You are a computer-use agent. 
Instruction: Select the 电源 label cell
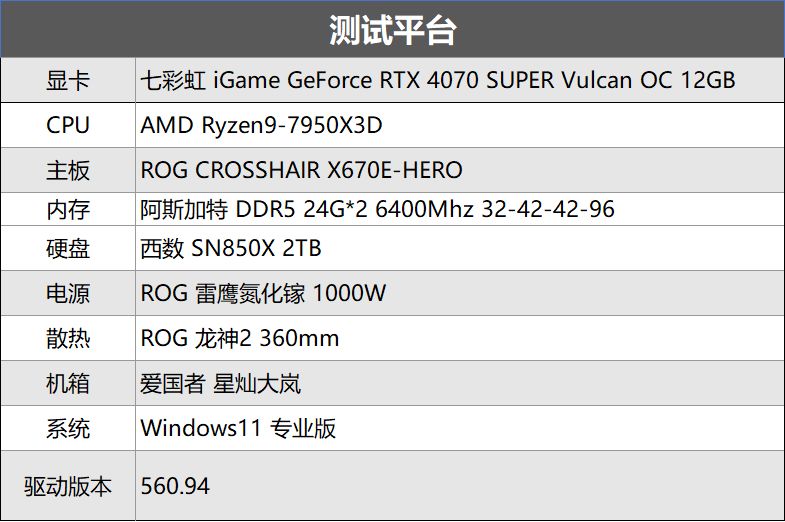tap(68, 293)
